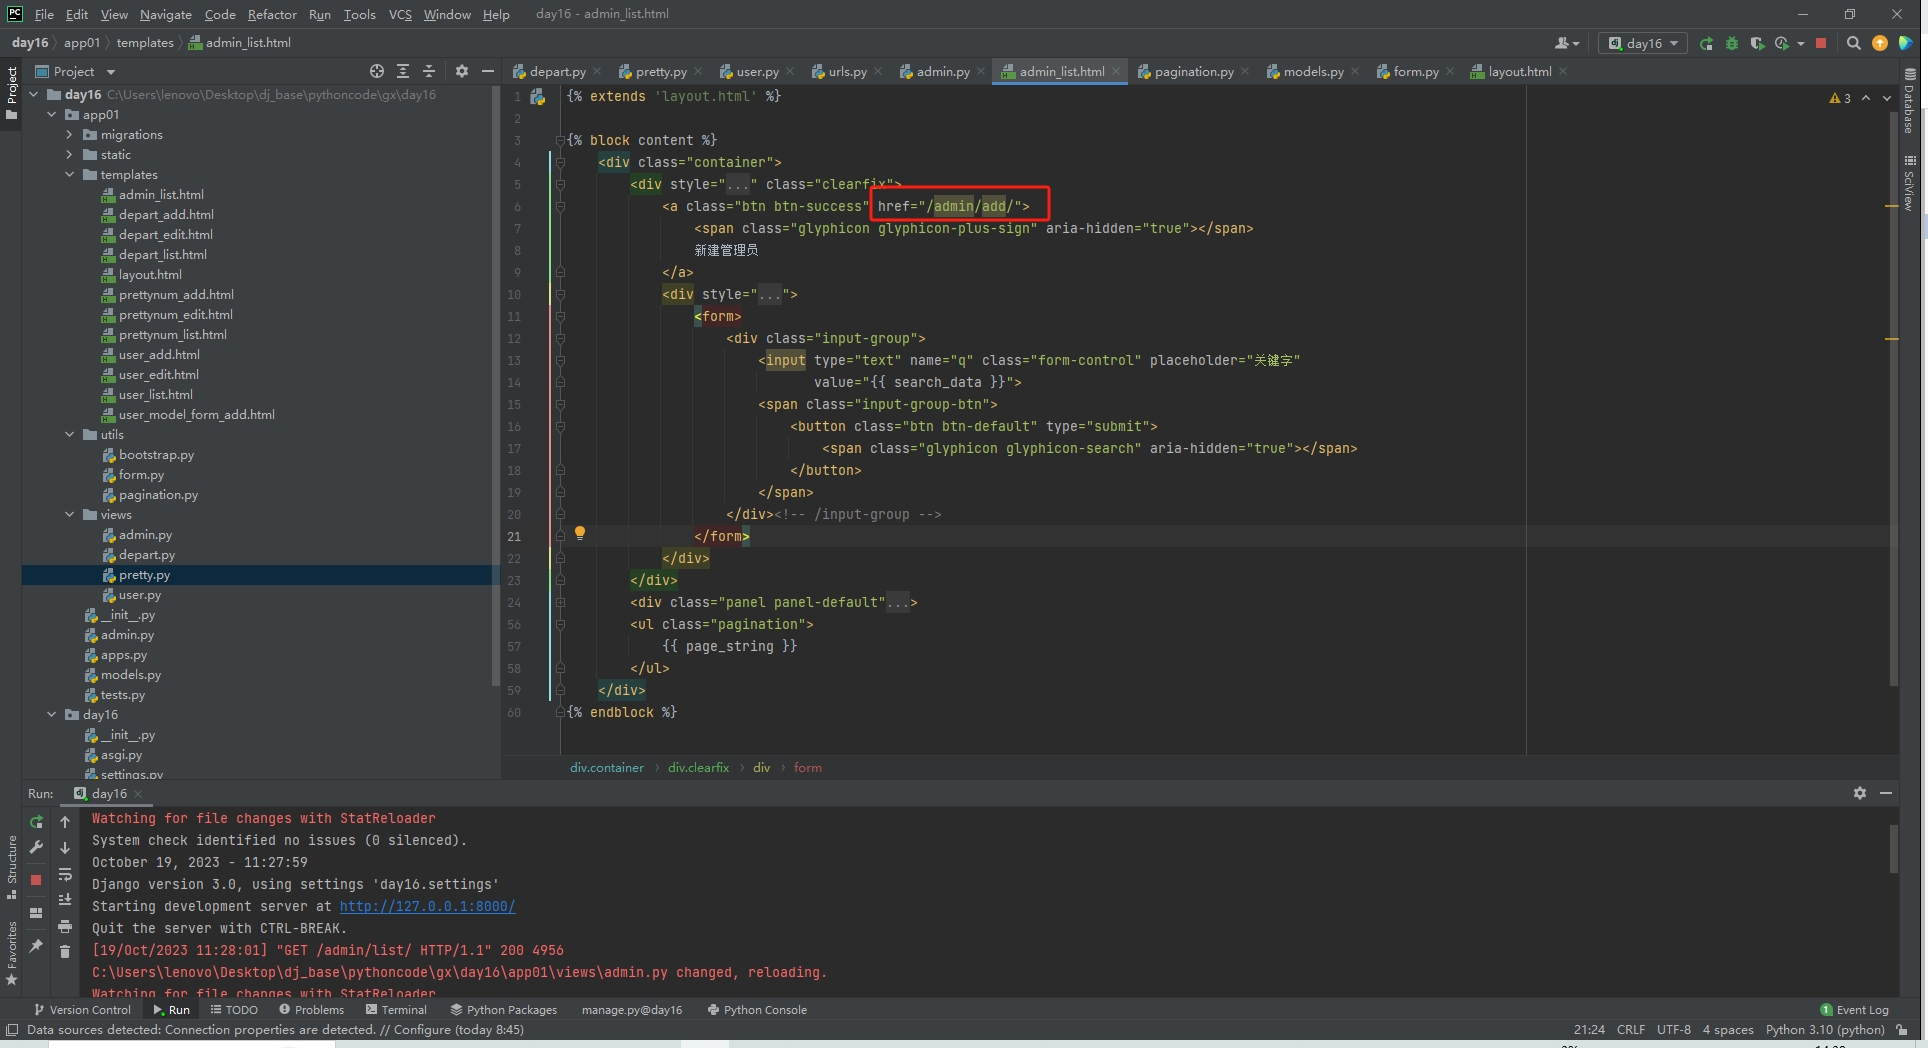This screenshot has width=1928, height=1048.
Task: Click the intention lightbulb on line 21
Action: 580,533
